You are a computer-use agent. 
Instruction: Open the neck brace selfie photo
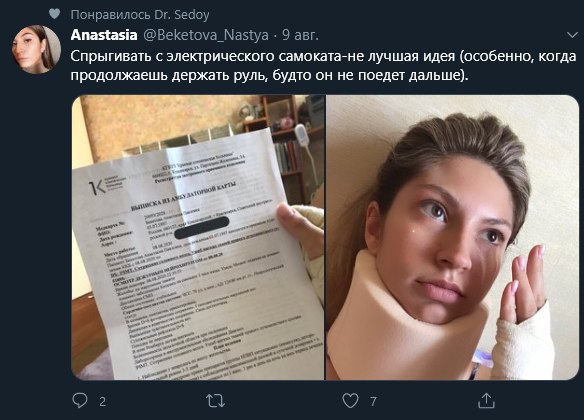pyautogui.click(x=453, y=237)
